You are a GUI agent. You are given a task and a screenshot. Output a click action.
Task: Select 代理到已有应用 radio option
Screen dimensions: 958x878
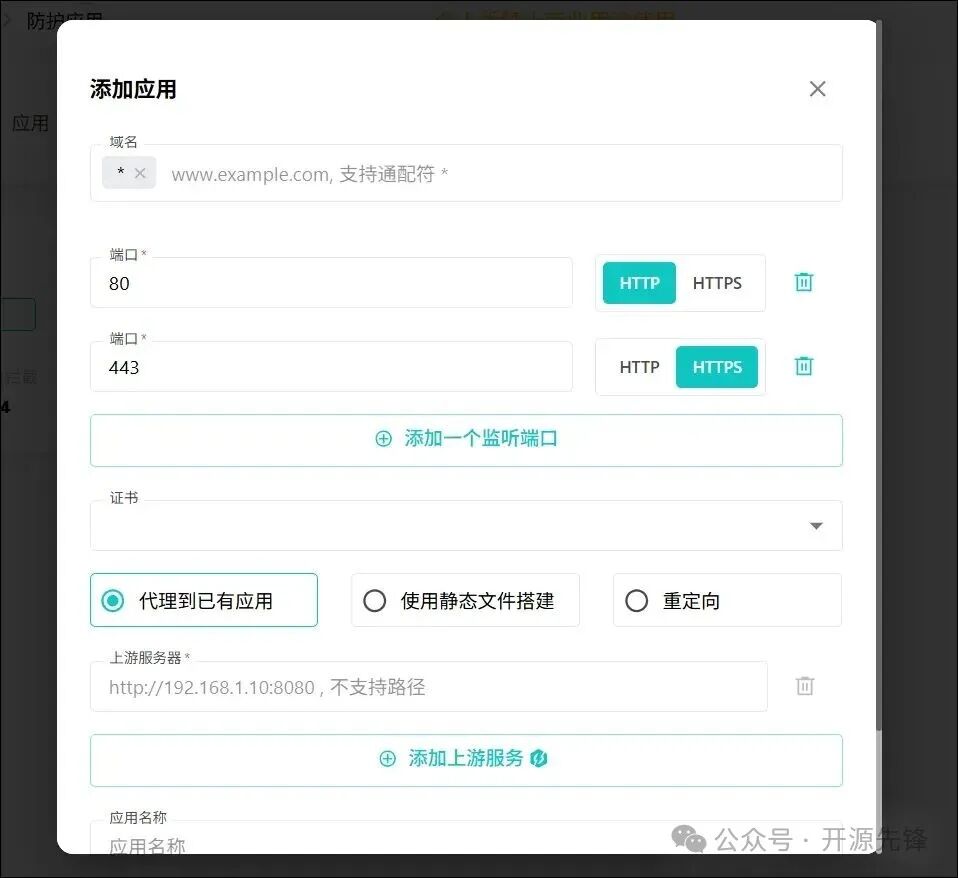113,601
